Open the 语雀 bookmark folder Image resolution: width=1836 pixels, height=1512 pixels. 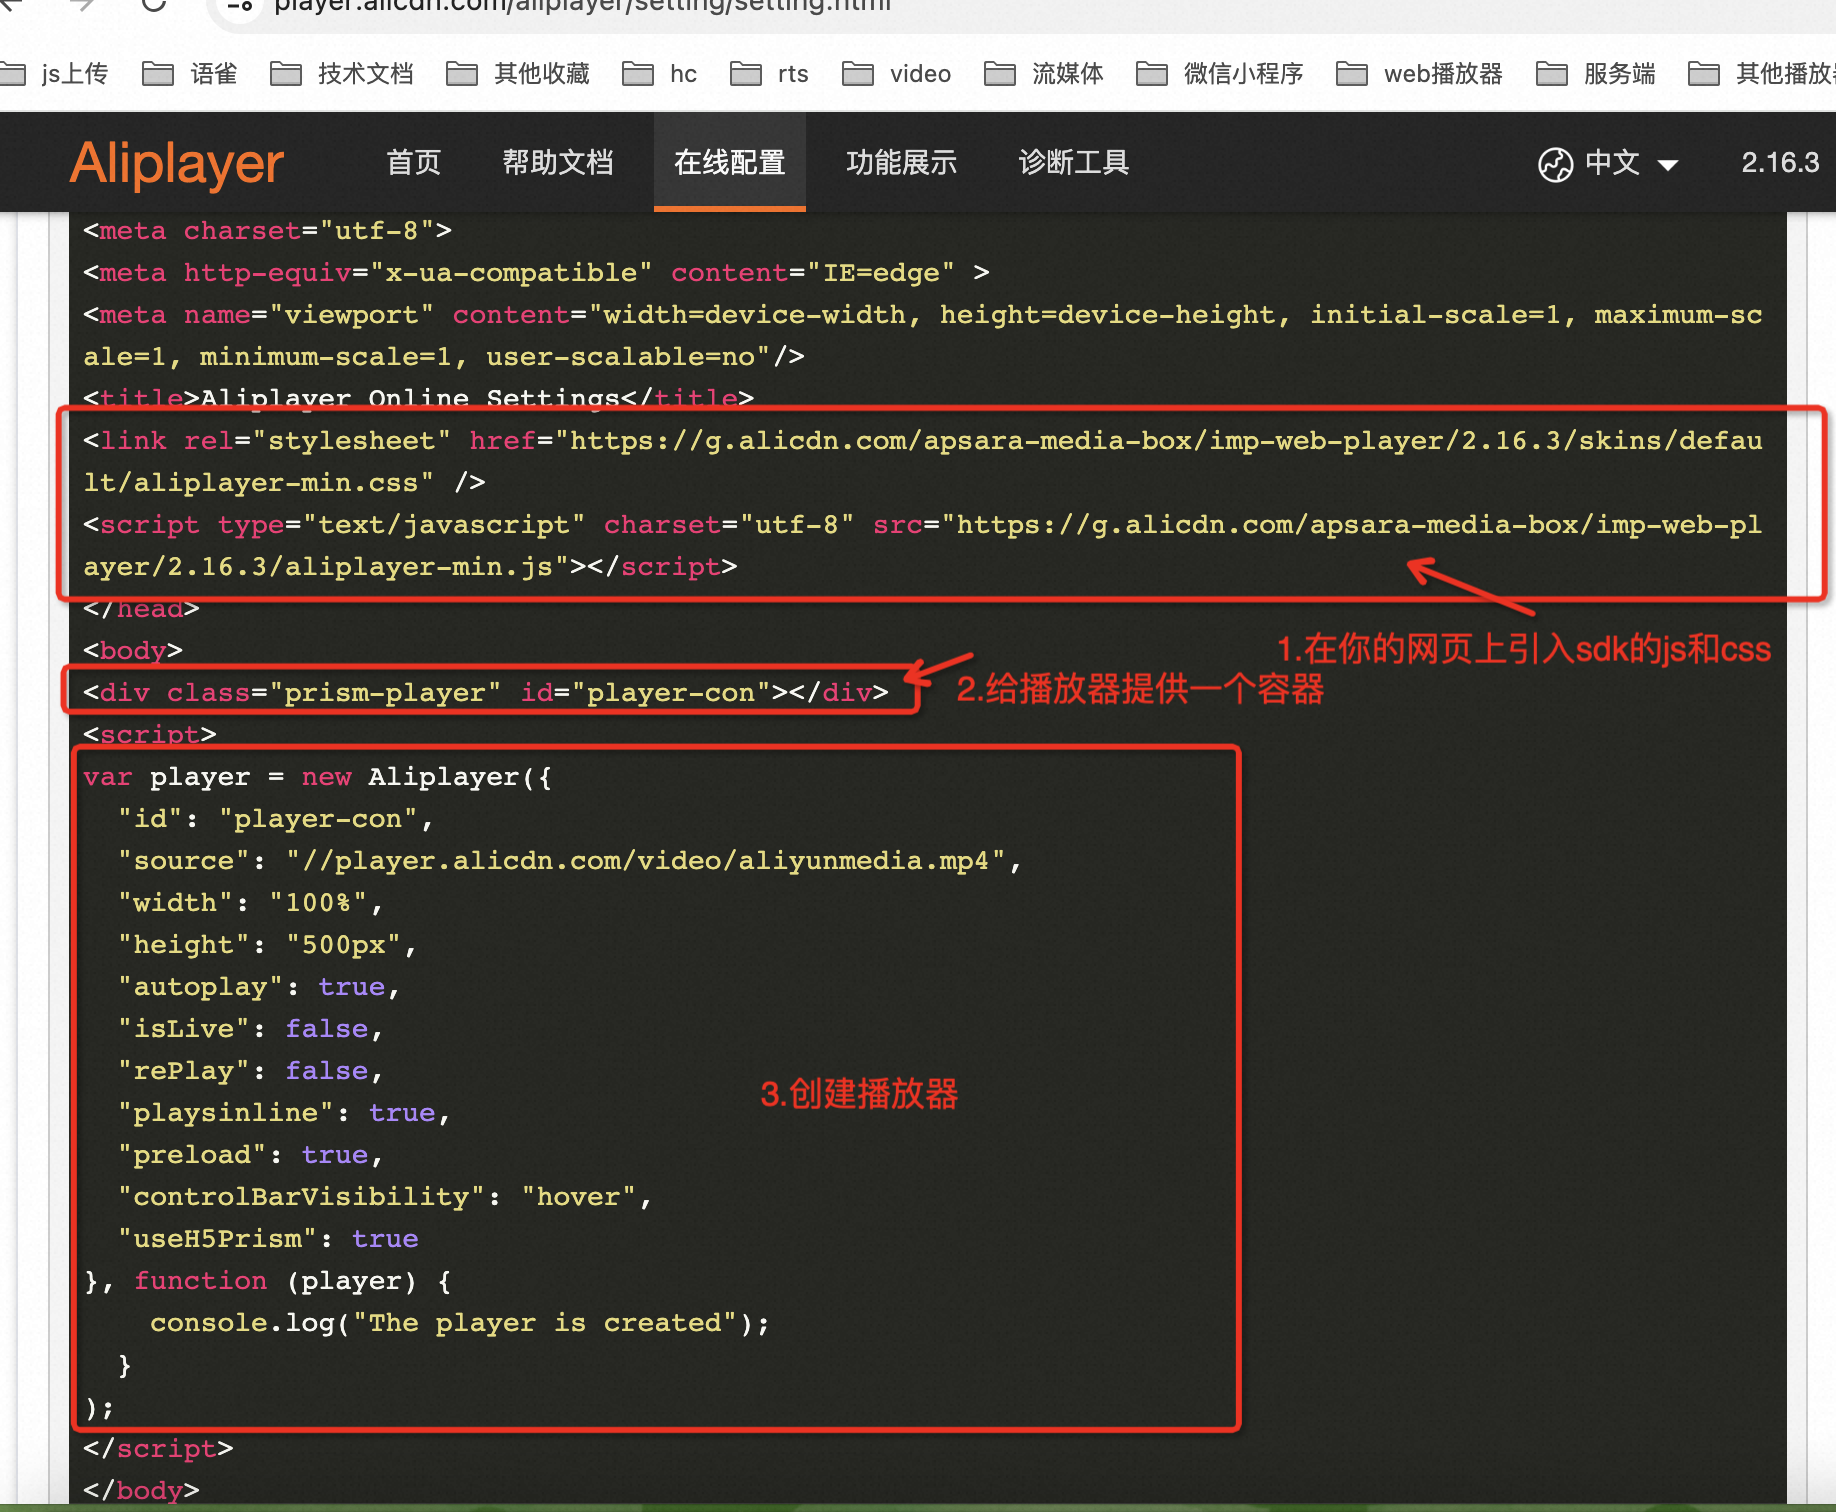190,74
